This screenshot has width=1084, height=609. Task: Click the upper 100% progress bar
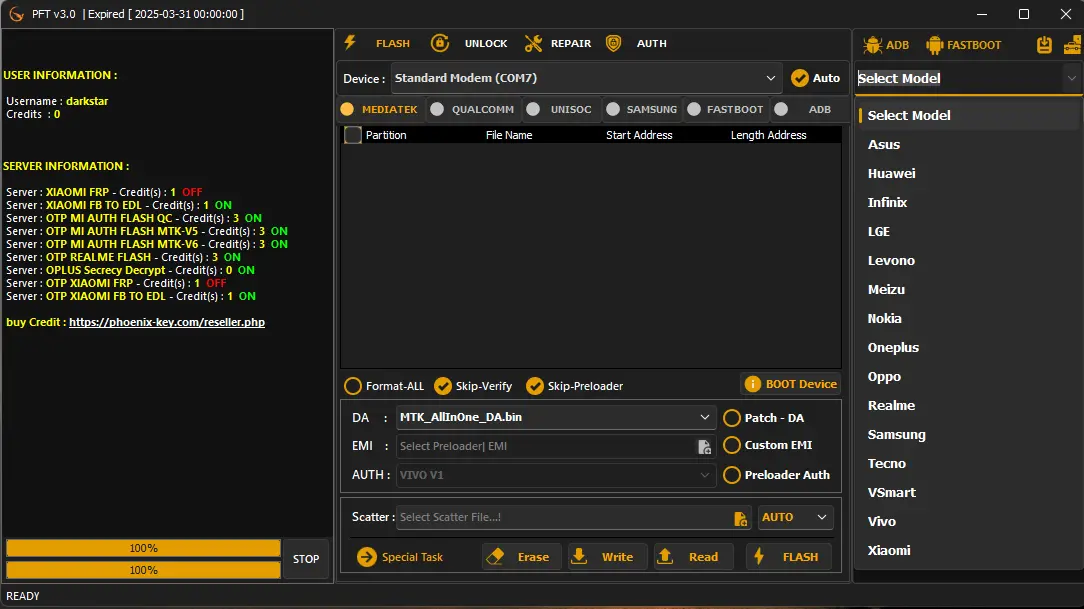click(143, 548)
